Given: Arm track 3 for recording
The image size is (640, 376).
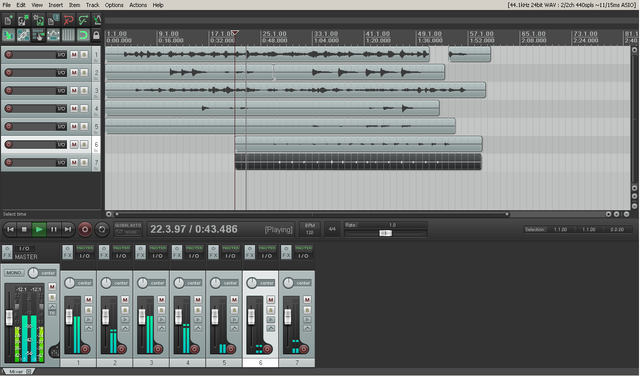Looking at the screenshot, I should [8, 91].
